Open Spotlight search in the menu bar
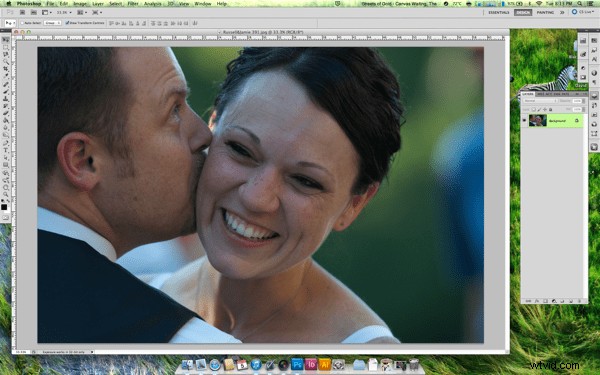Screen dimensions: 600x375 [580, 3]
